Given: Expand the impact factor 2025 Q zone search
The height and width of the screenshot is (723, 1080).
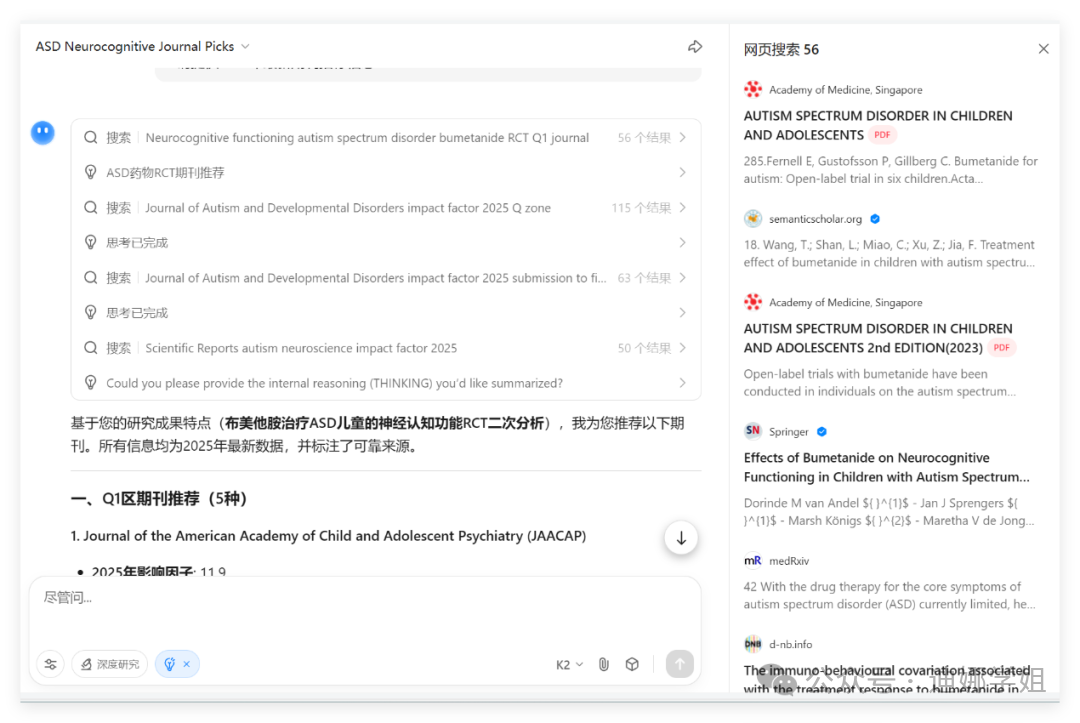Looking at the screenshot, I should click(x=386, y=208).
